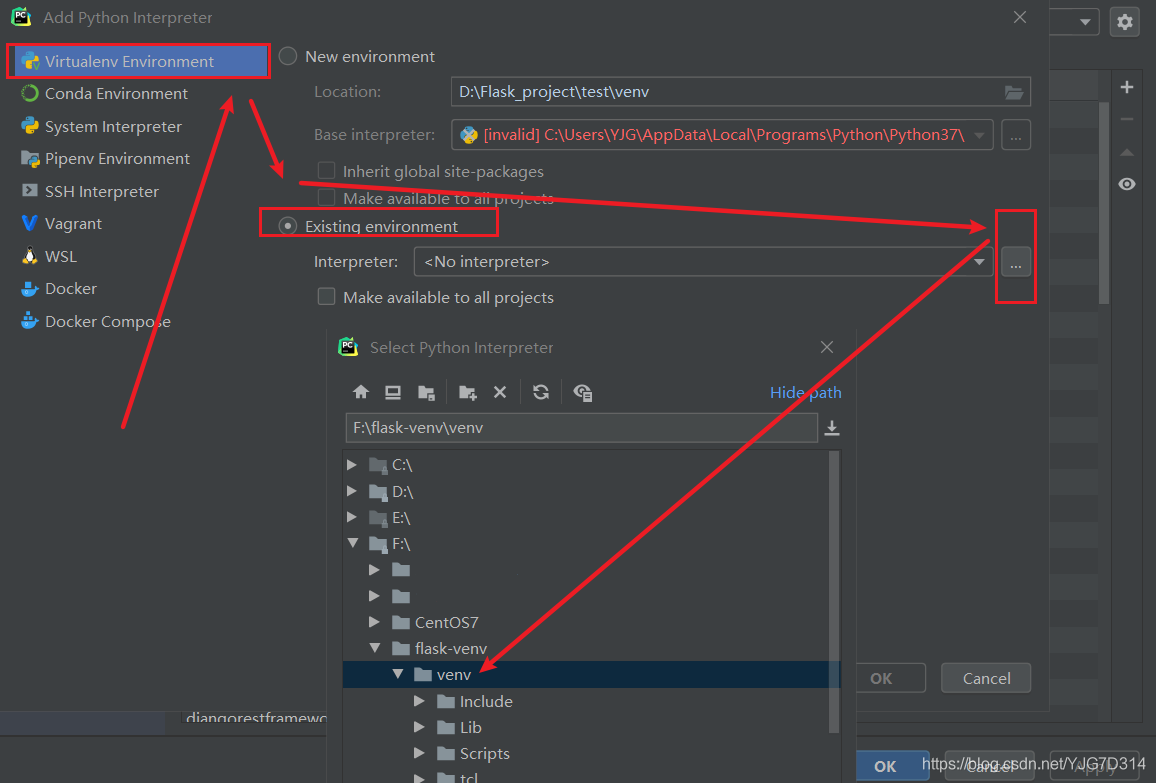Click the Desktop directory icon
This screenshot has height=783, width=1156.
(x=393, y=392)
